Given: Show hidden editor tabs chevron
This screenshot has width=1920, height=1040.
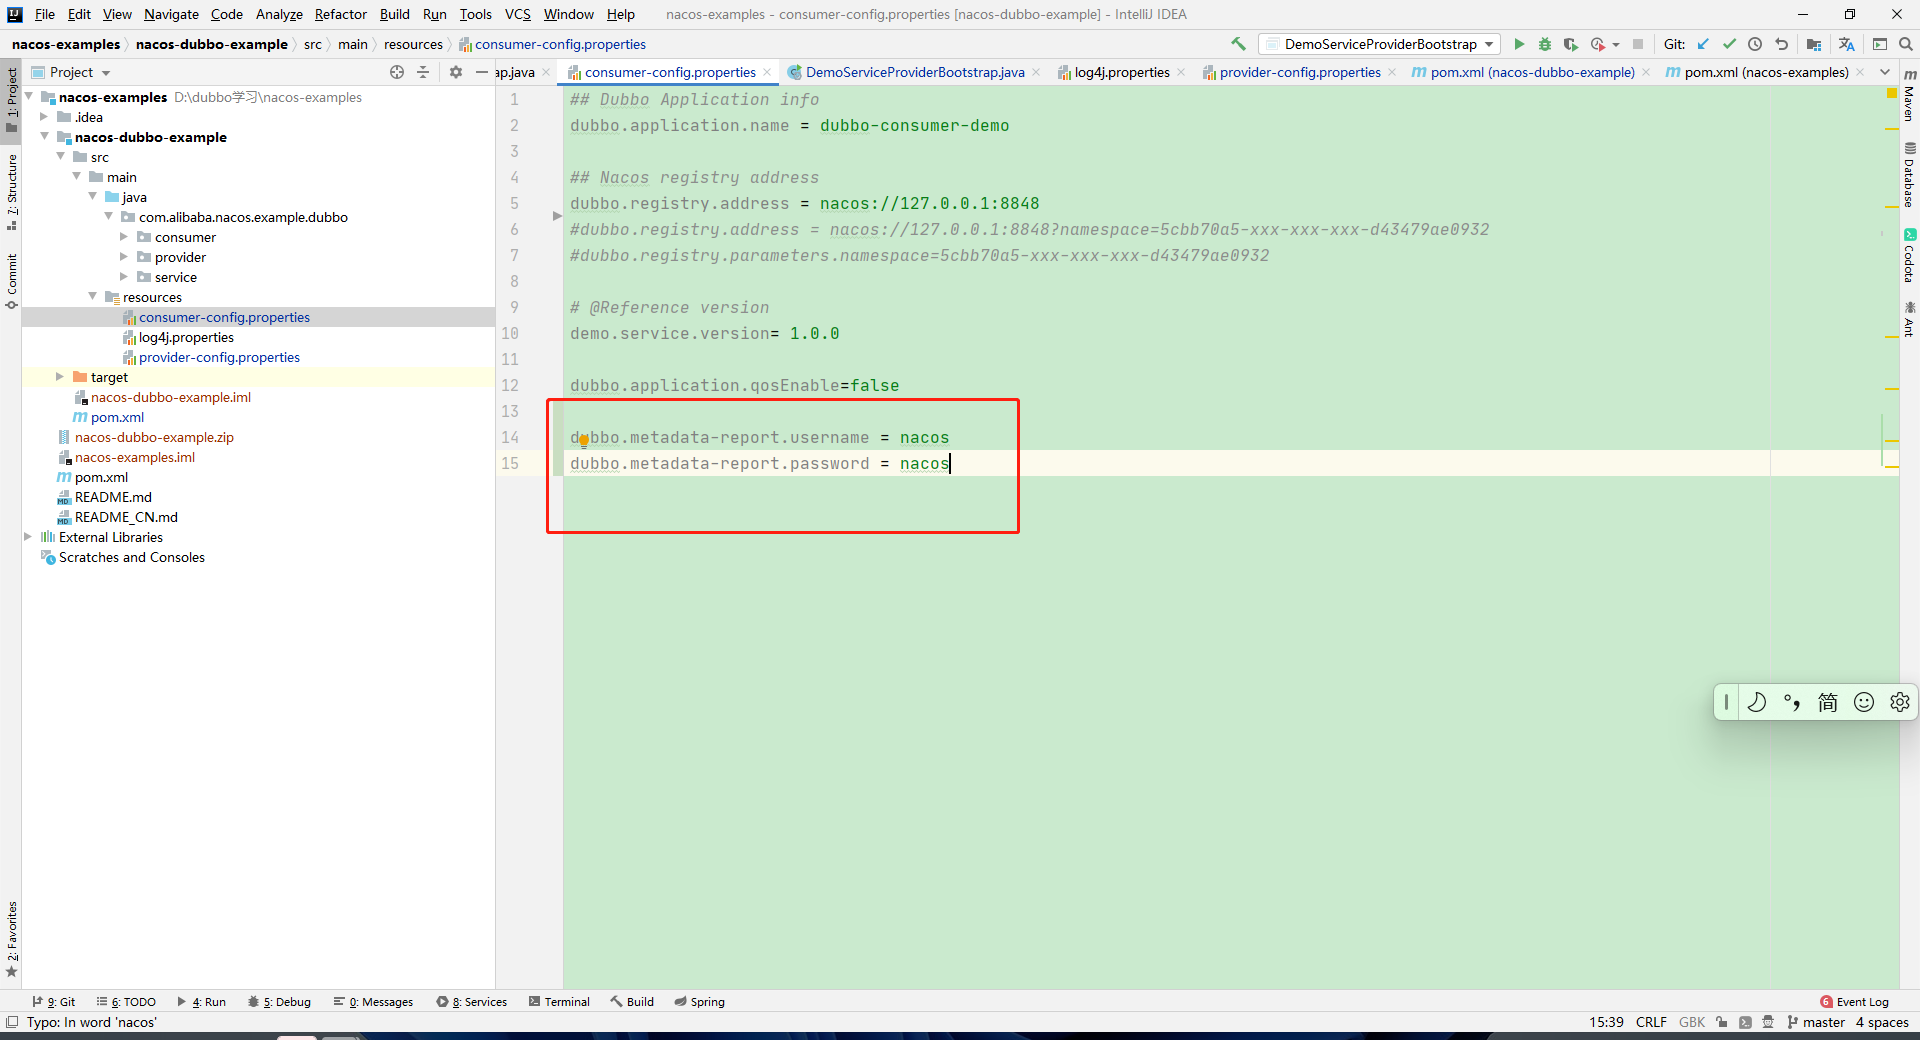Looking at the screenshot, I should (1885, 72).
